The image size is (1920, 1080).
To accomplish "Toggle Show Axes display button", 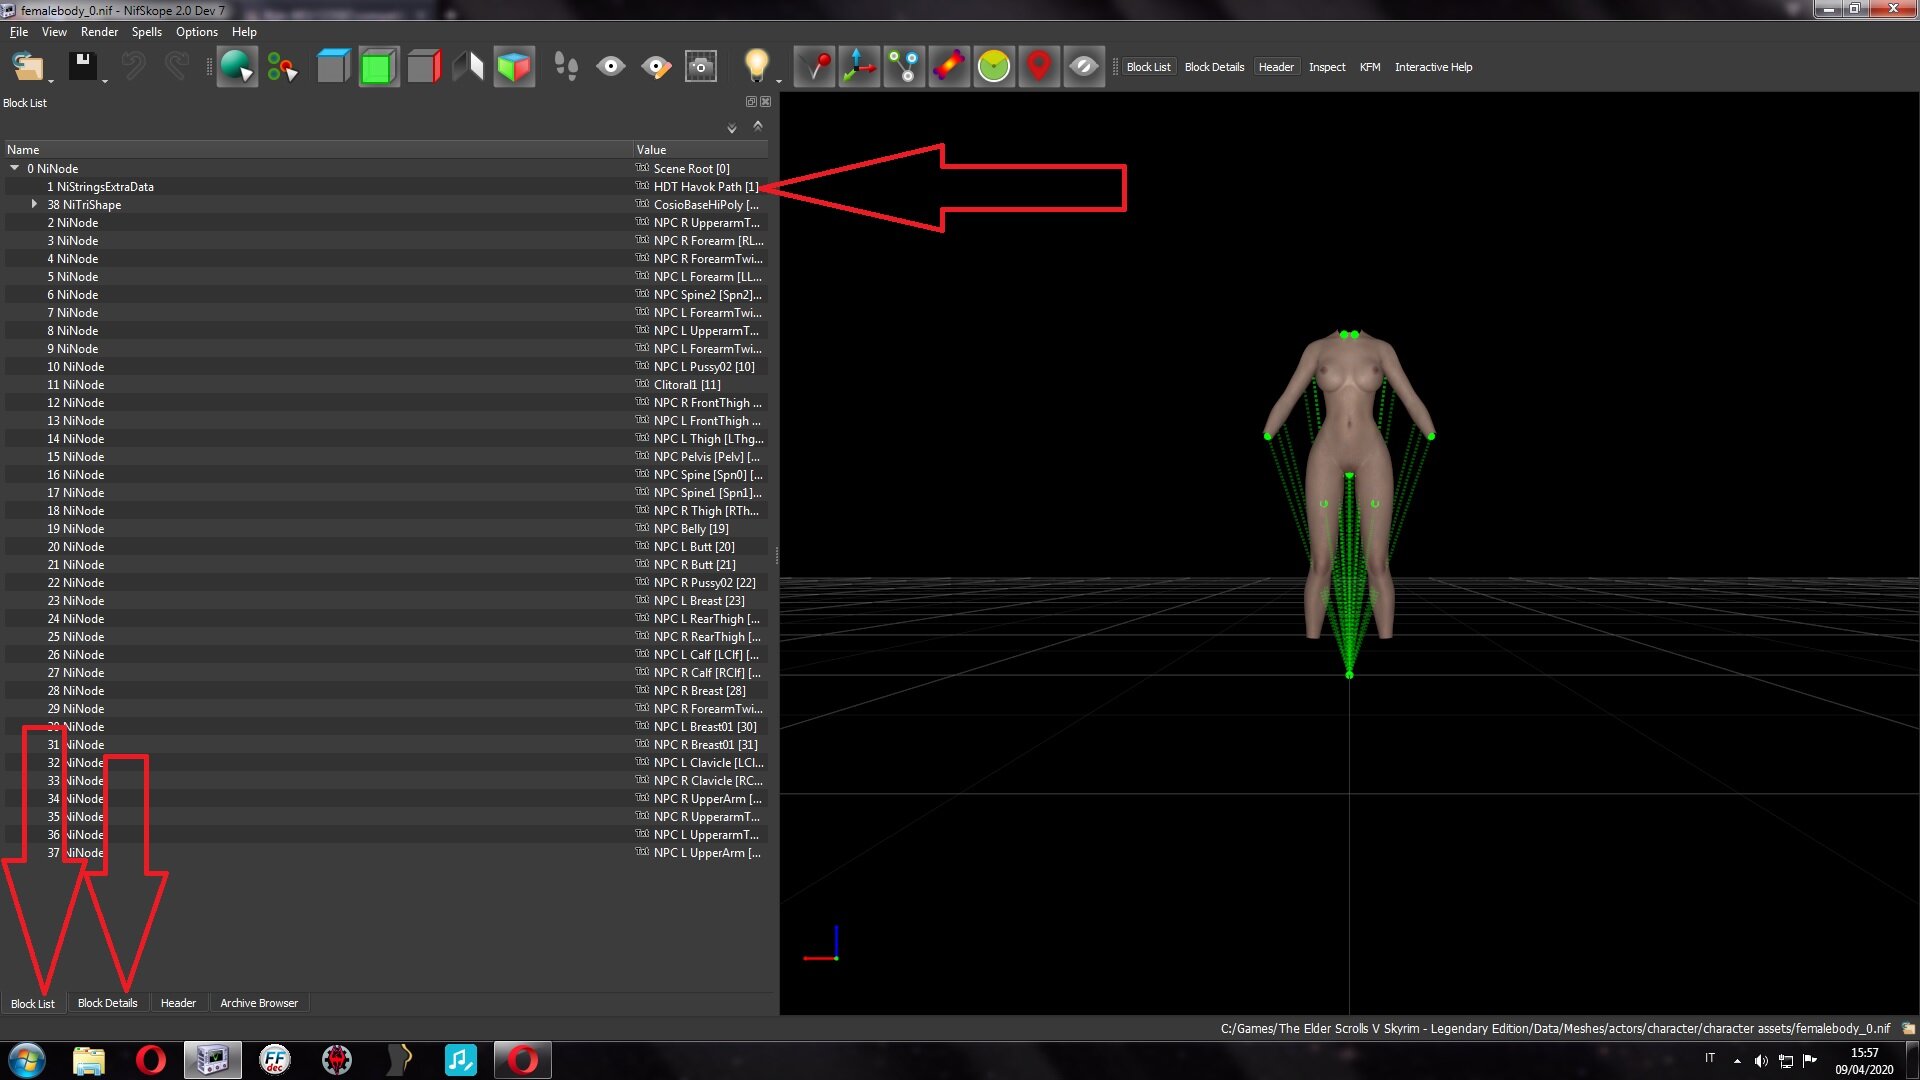I will click(859, 67).
